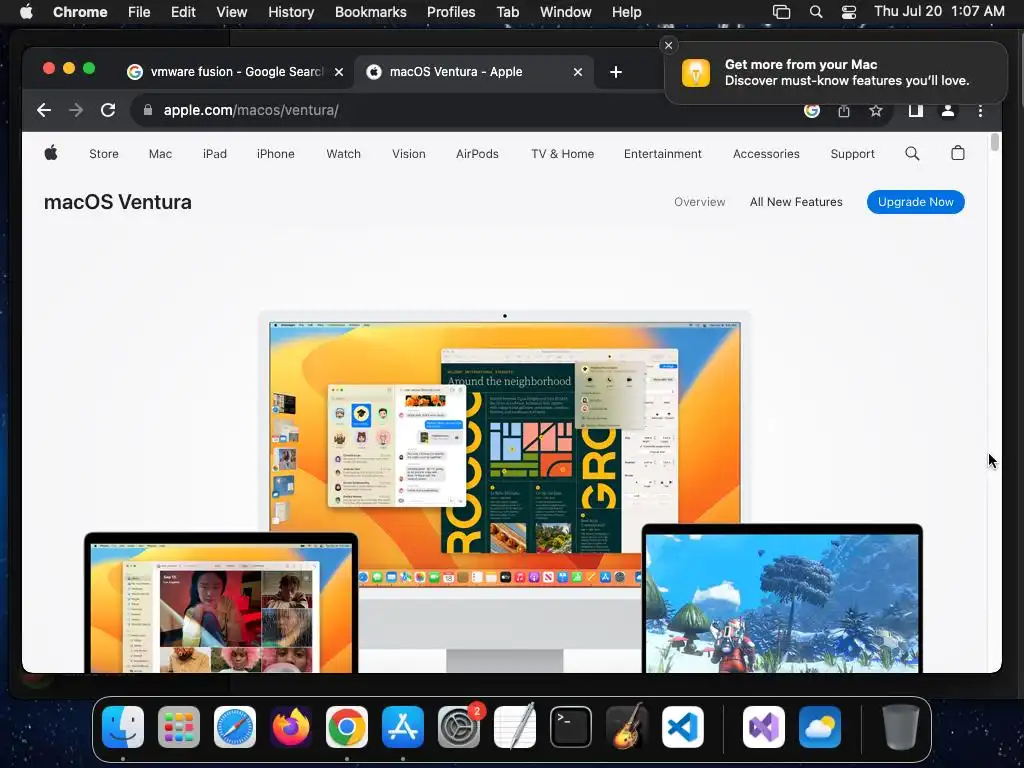Open Accessories link
The width and height of the screenshot is (1024, 768).
point(766,154)
